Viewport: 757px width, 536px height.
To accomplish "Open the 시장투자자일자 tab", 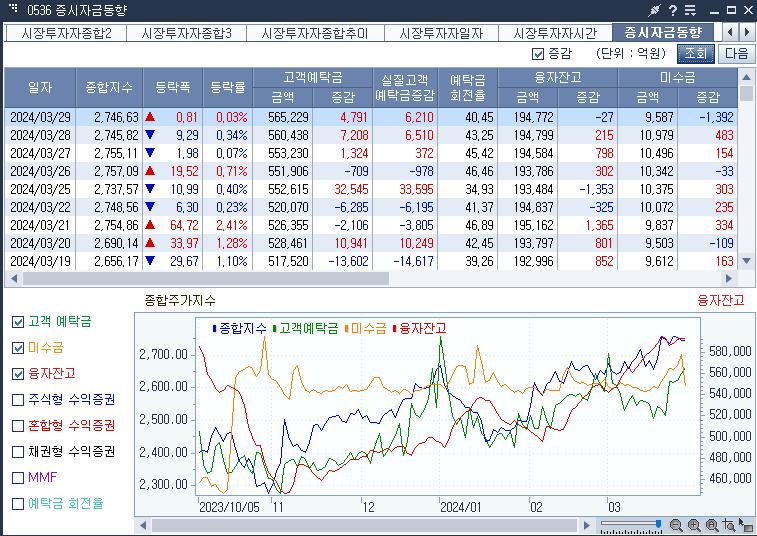I will click(441, 33).
